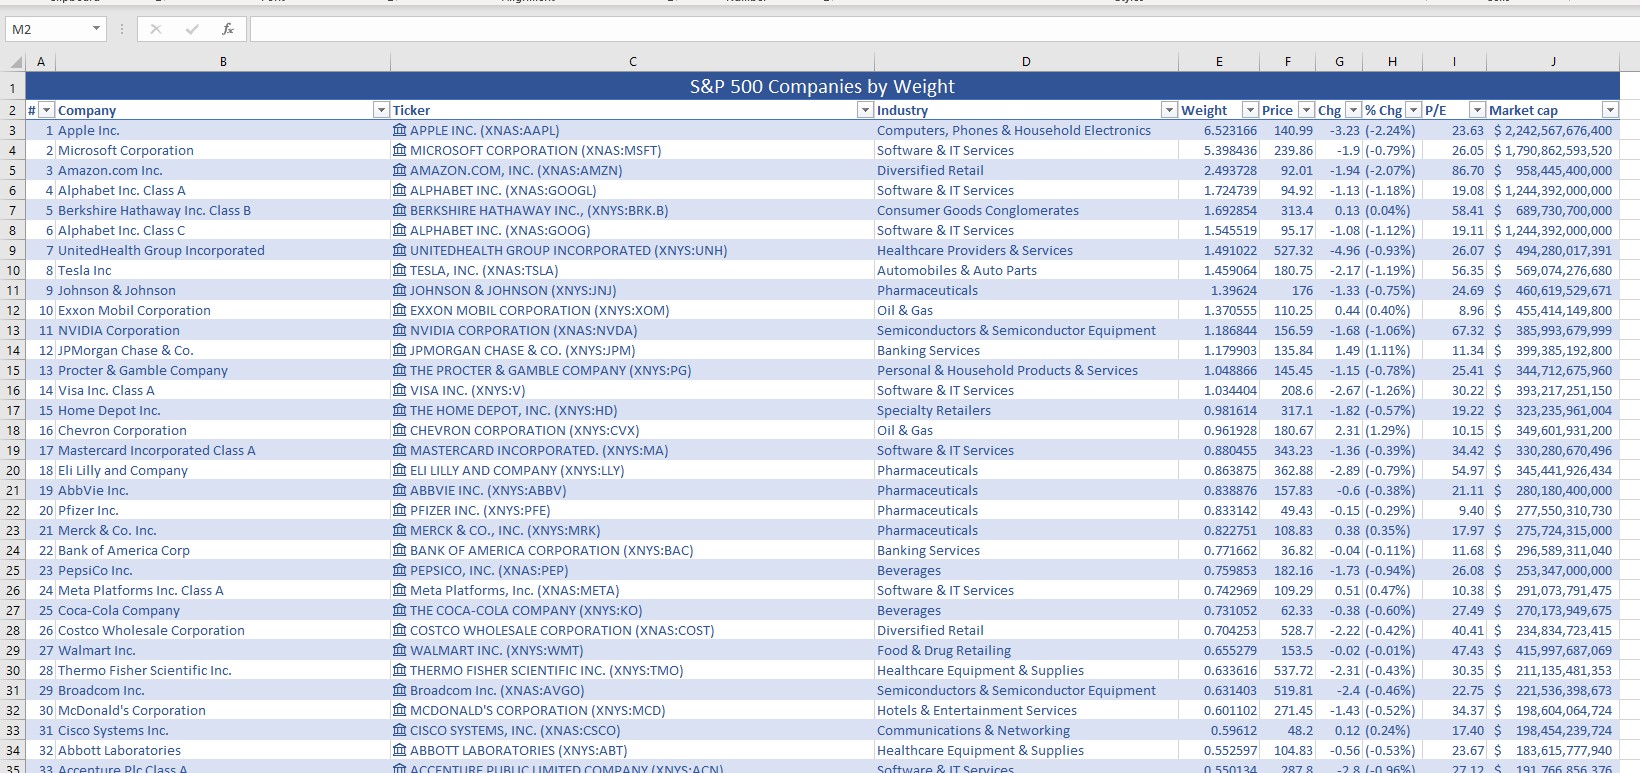Select the cell 'Walmart Inc.'

pos(223,650)
